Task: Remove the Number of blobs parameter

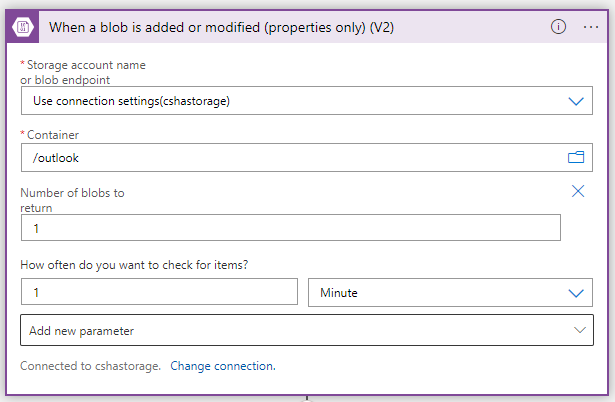Action: pos(577,191)
